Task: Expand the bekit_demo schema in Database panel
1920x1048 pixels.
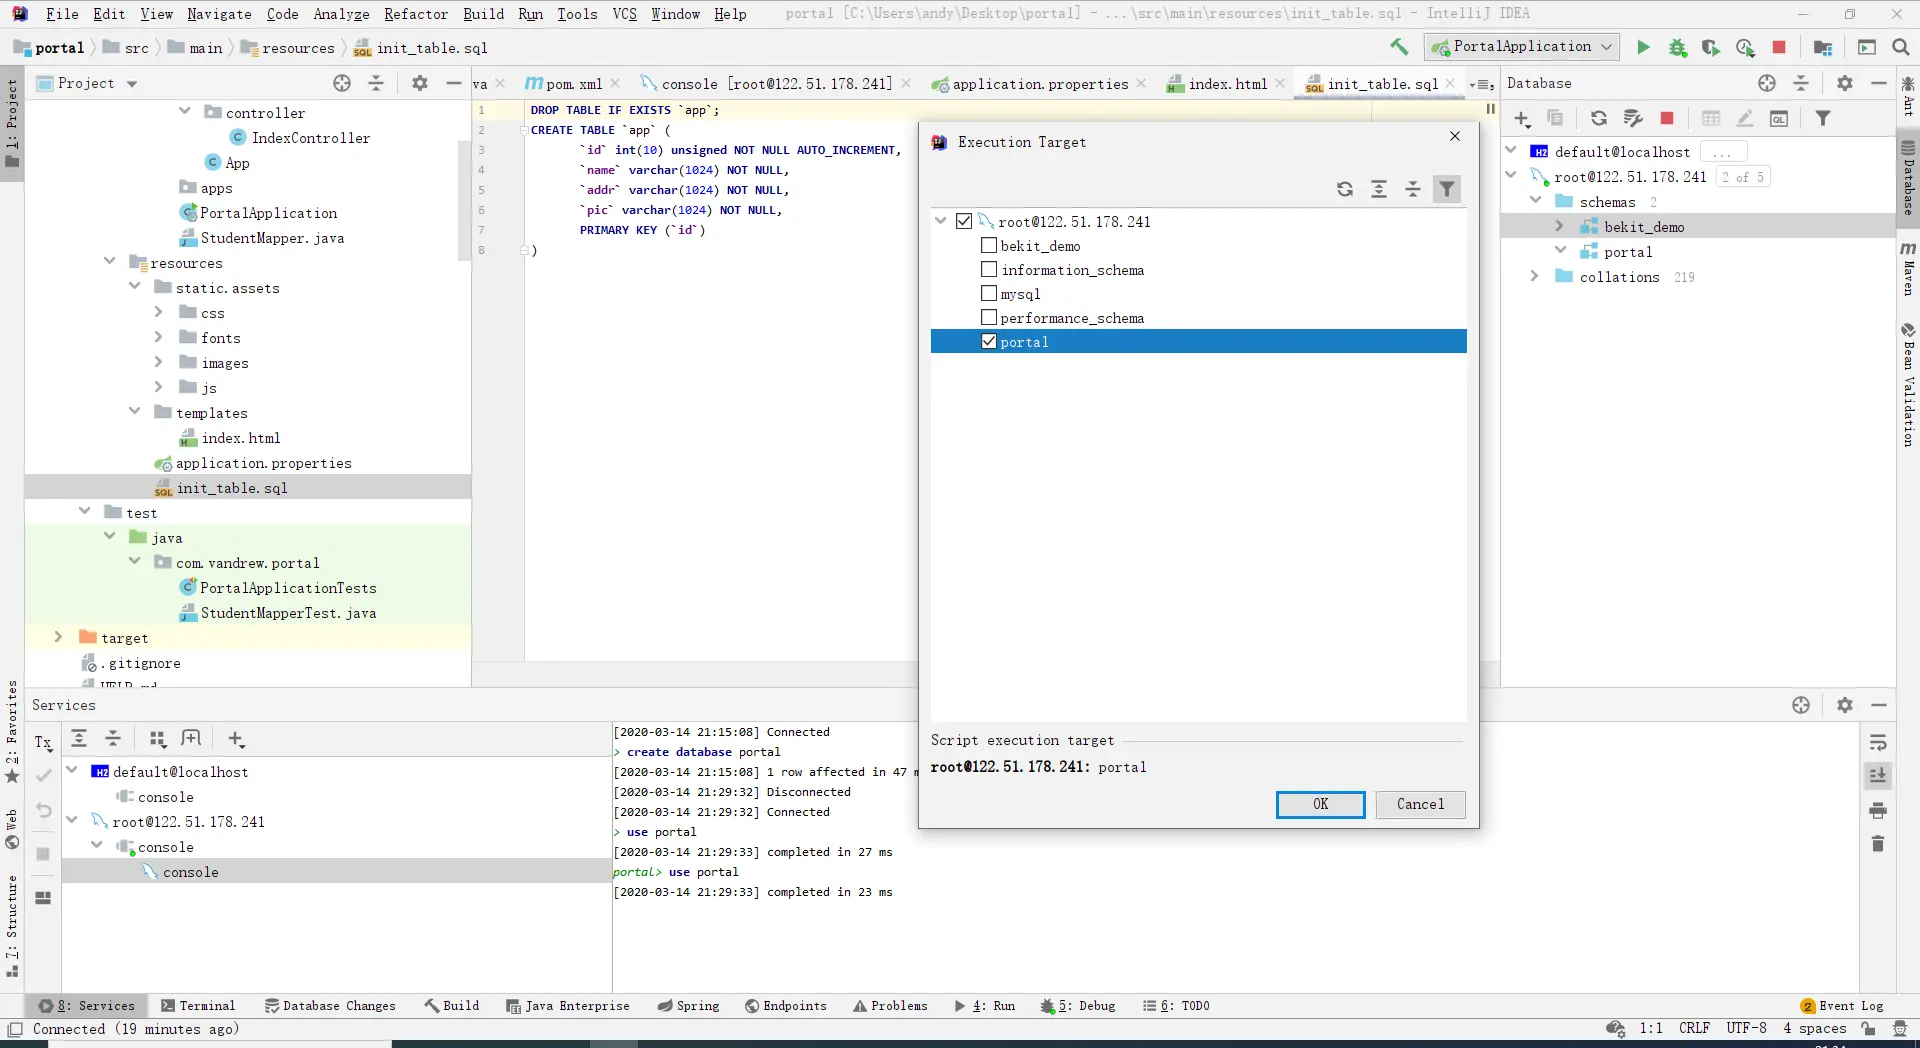Action: click(1559, 226)
